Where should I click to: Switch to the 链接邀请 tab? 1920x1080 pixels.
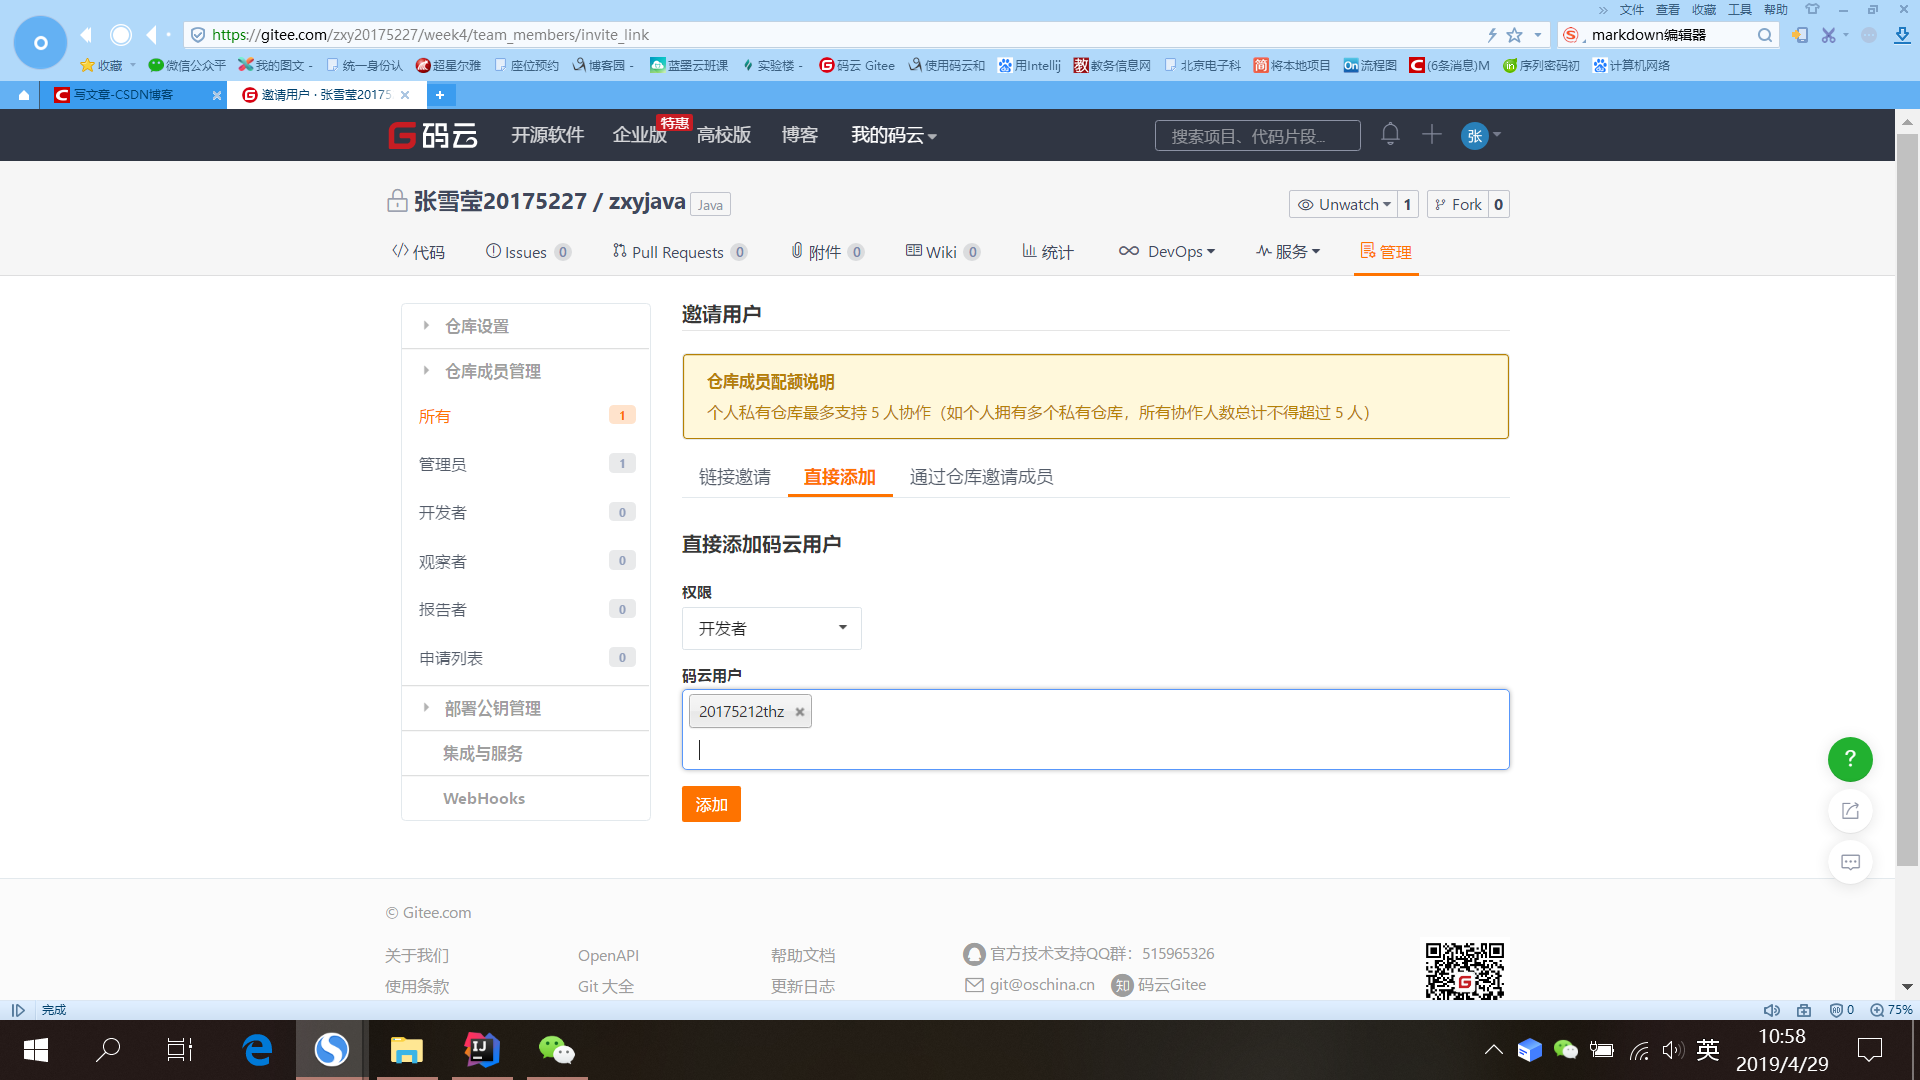coord(734,477)
